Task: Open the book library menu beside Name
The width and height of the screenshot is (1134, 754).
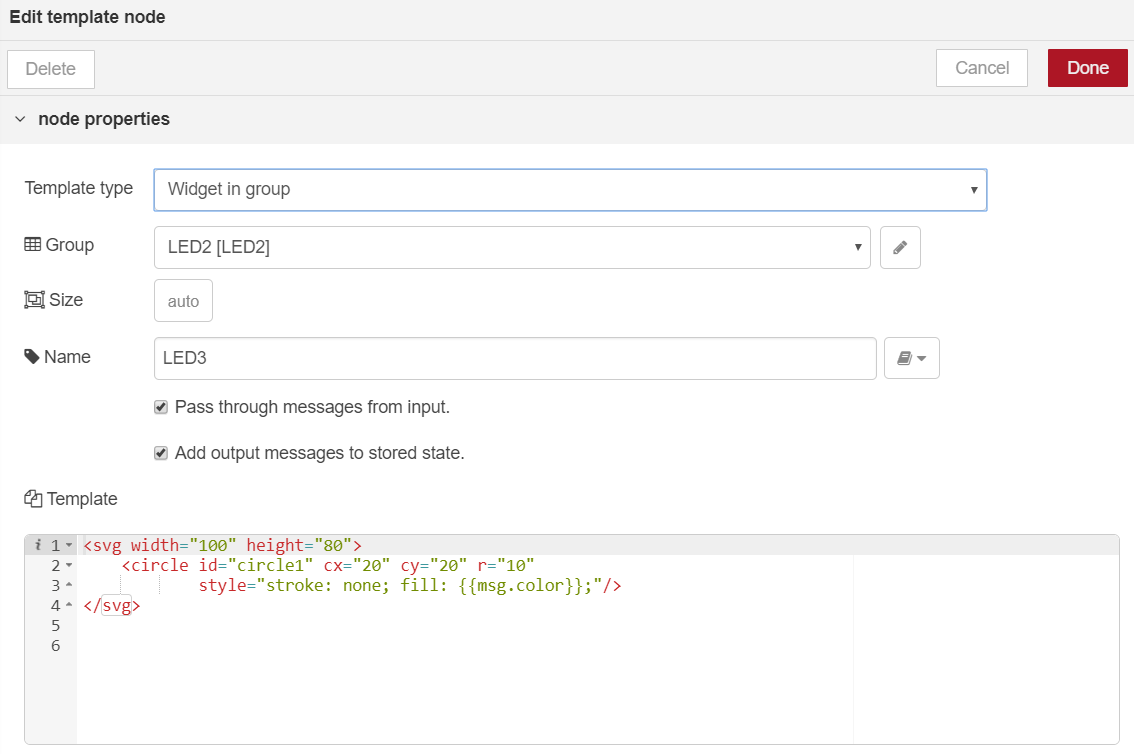Action: point(911,358)
